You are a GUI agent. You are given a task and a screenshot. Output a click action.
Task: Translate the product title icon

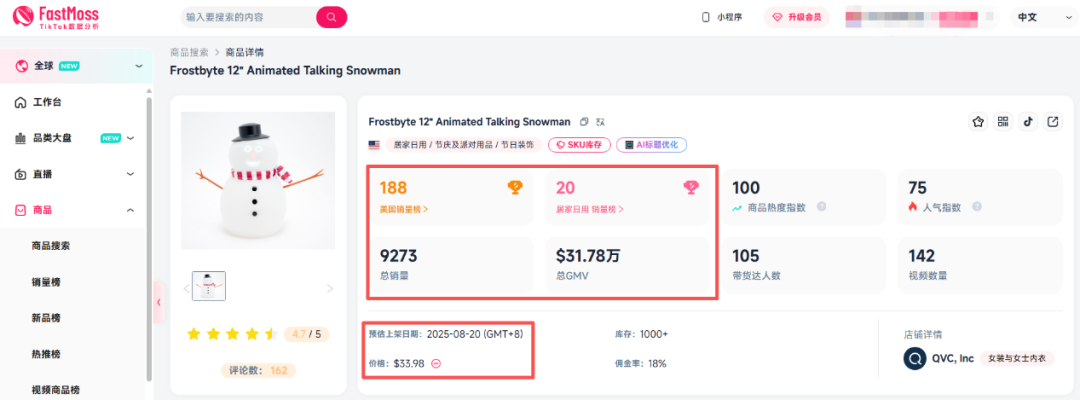600,122
